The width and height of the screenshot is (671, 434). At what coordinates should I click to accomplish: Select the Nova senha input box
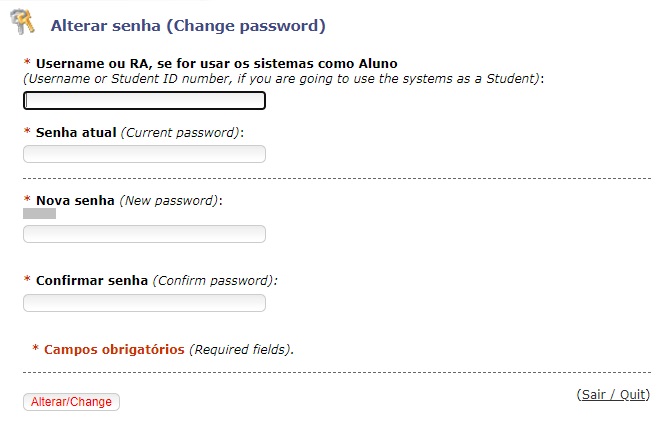[x=144, y=234]
